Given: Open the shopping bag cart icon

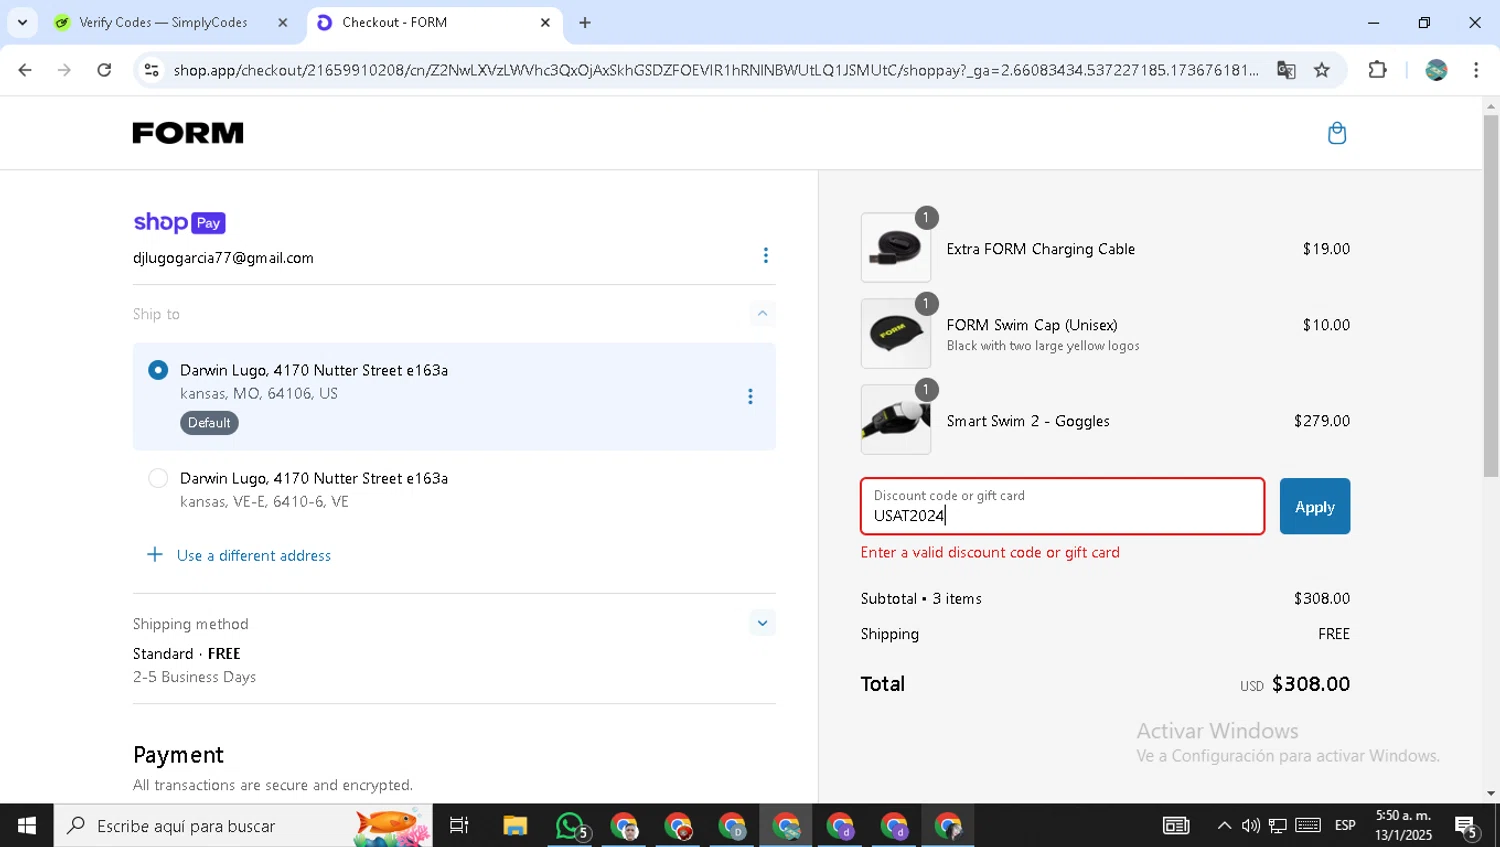Looking at the screenshot, I should pos(1336,133).
